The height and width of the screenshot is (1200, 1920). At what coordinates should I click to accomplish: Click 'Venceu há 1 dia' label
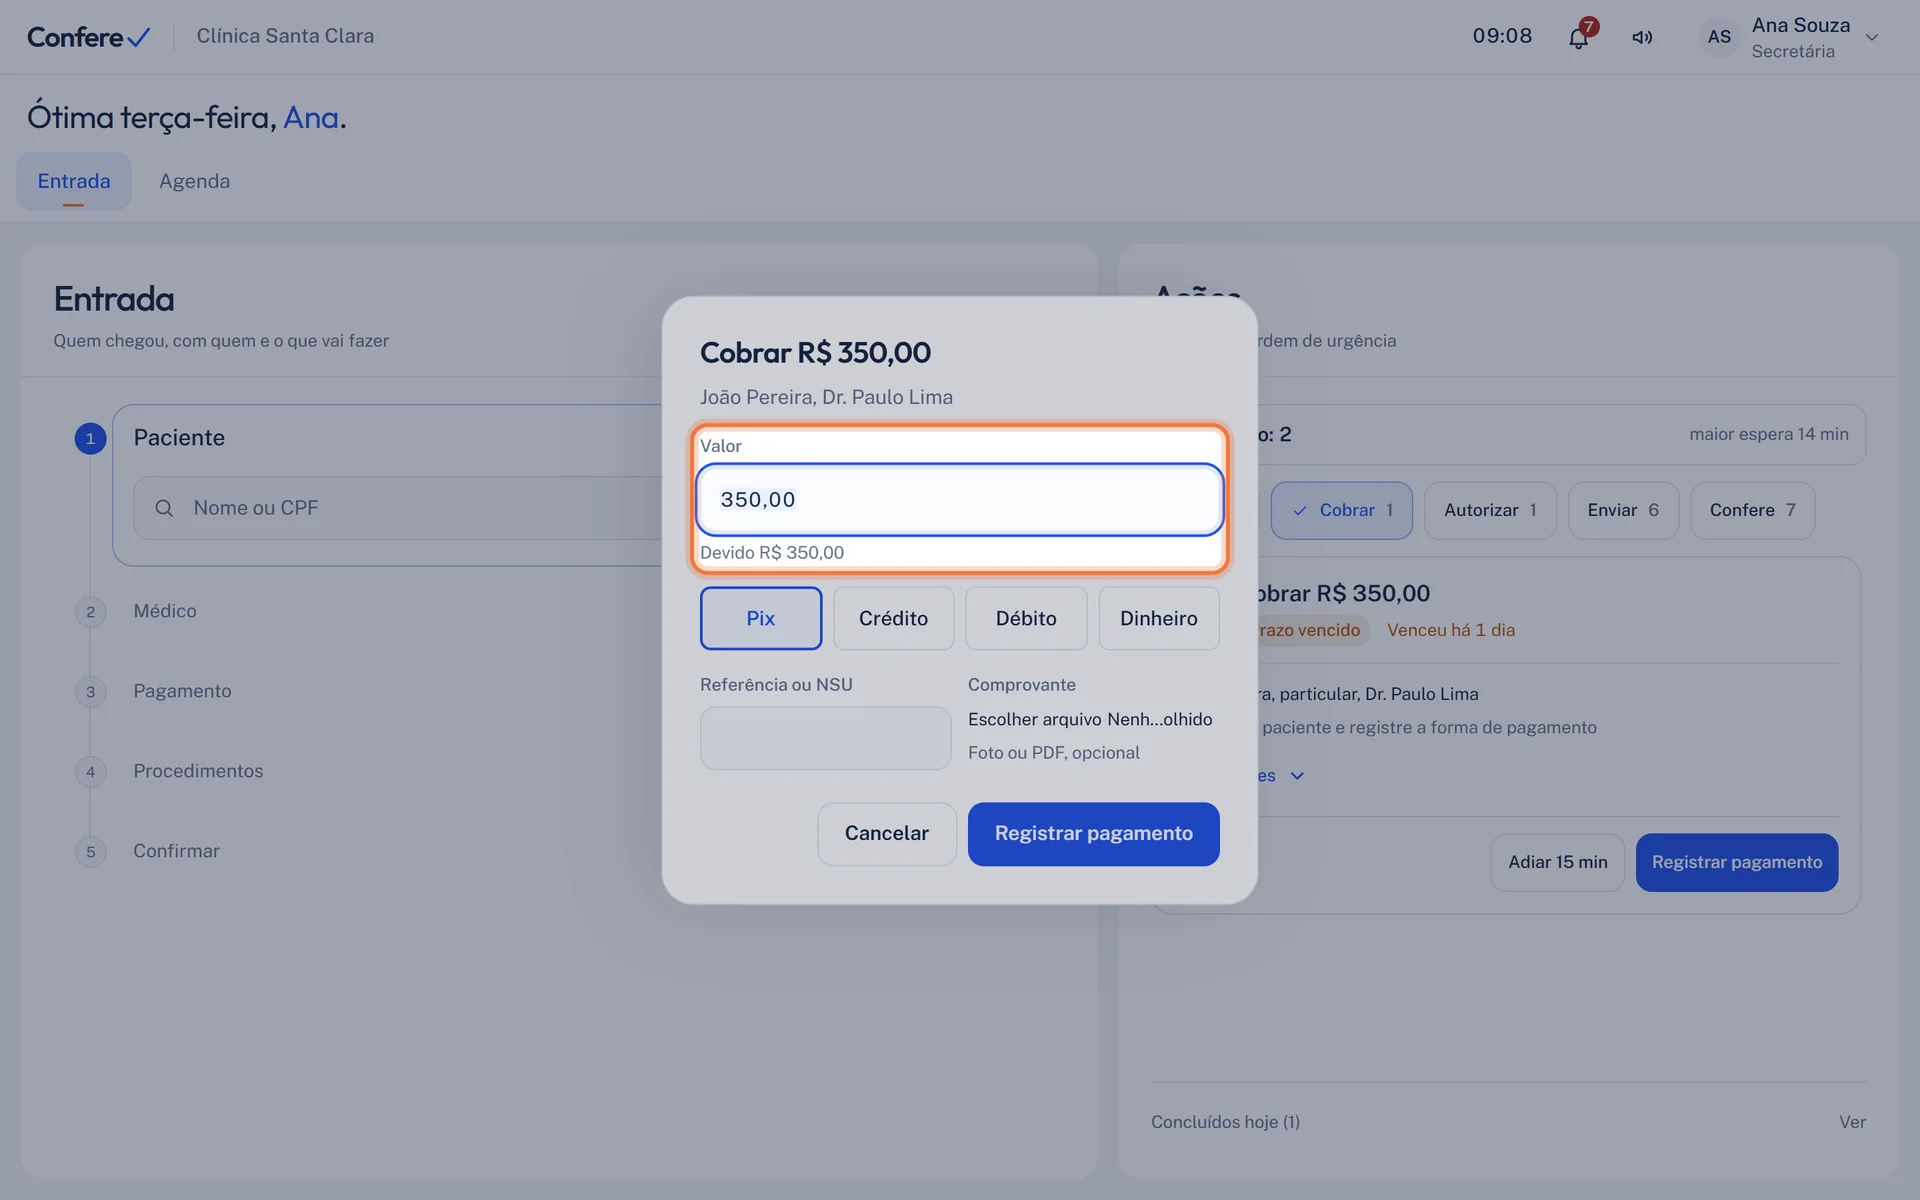[x=1450, y=630]
